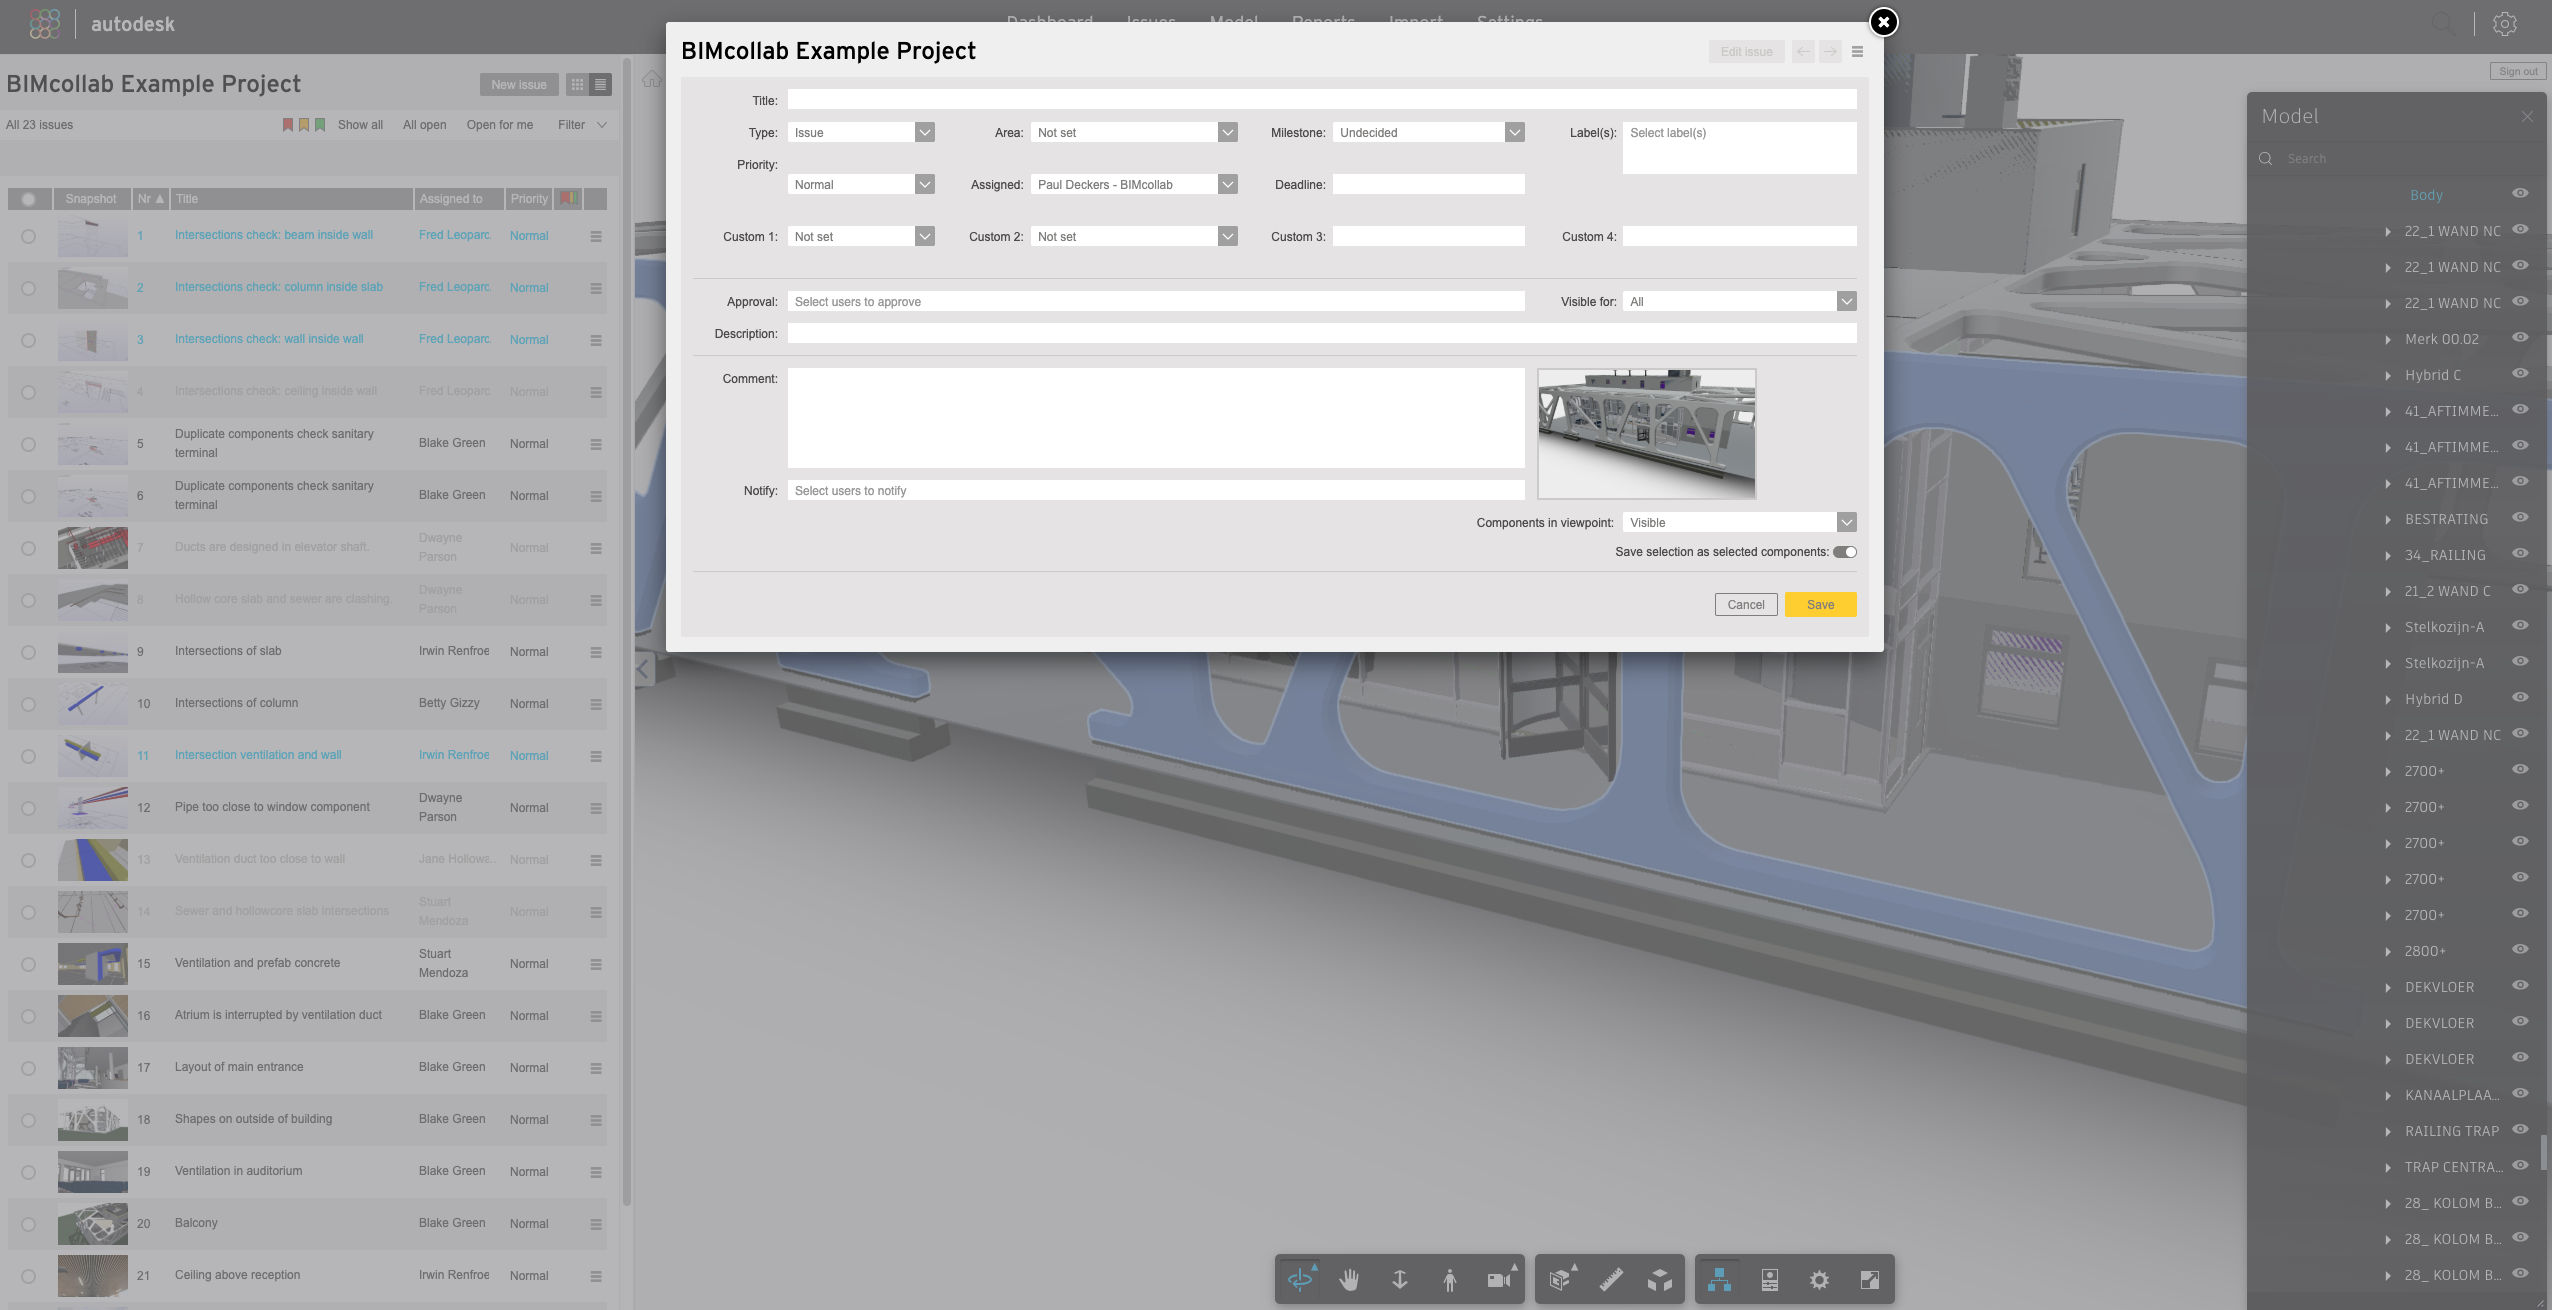This screenshot has width=2552, height=1310.
Task: Toggle the Explode model cube tool
Action: coord(1660,1279)
